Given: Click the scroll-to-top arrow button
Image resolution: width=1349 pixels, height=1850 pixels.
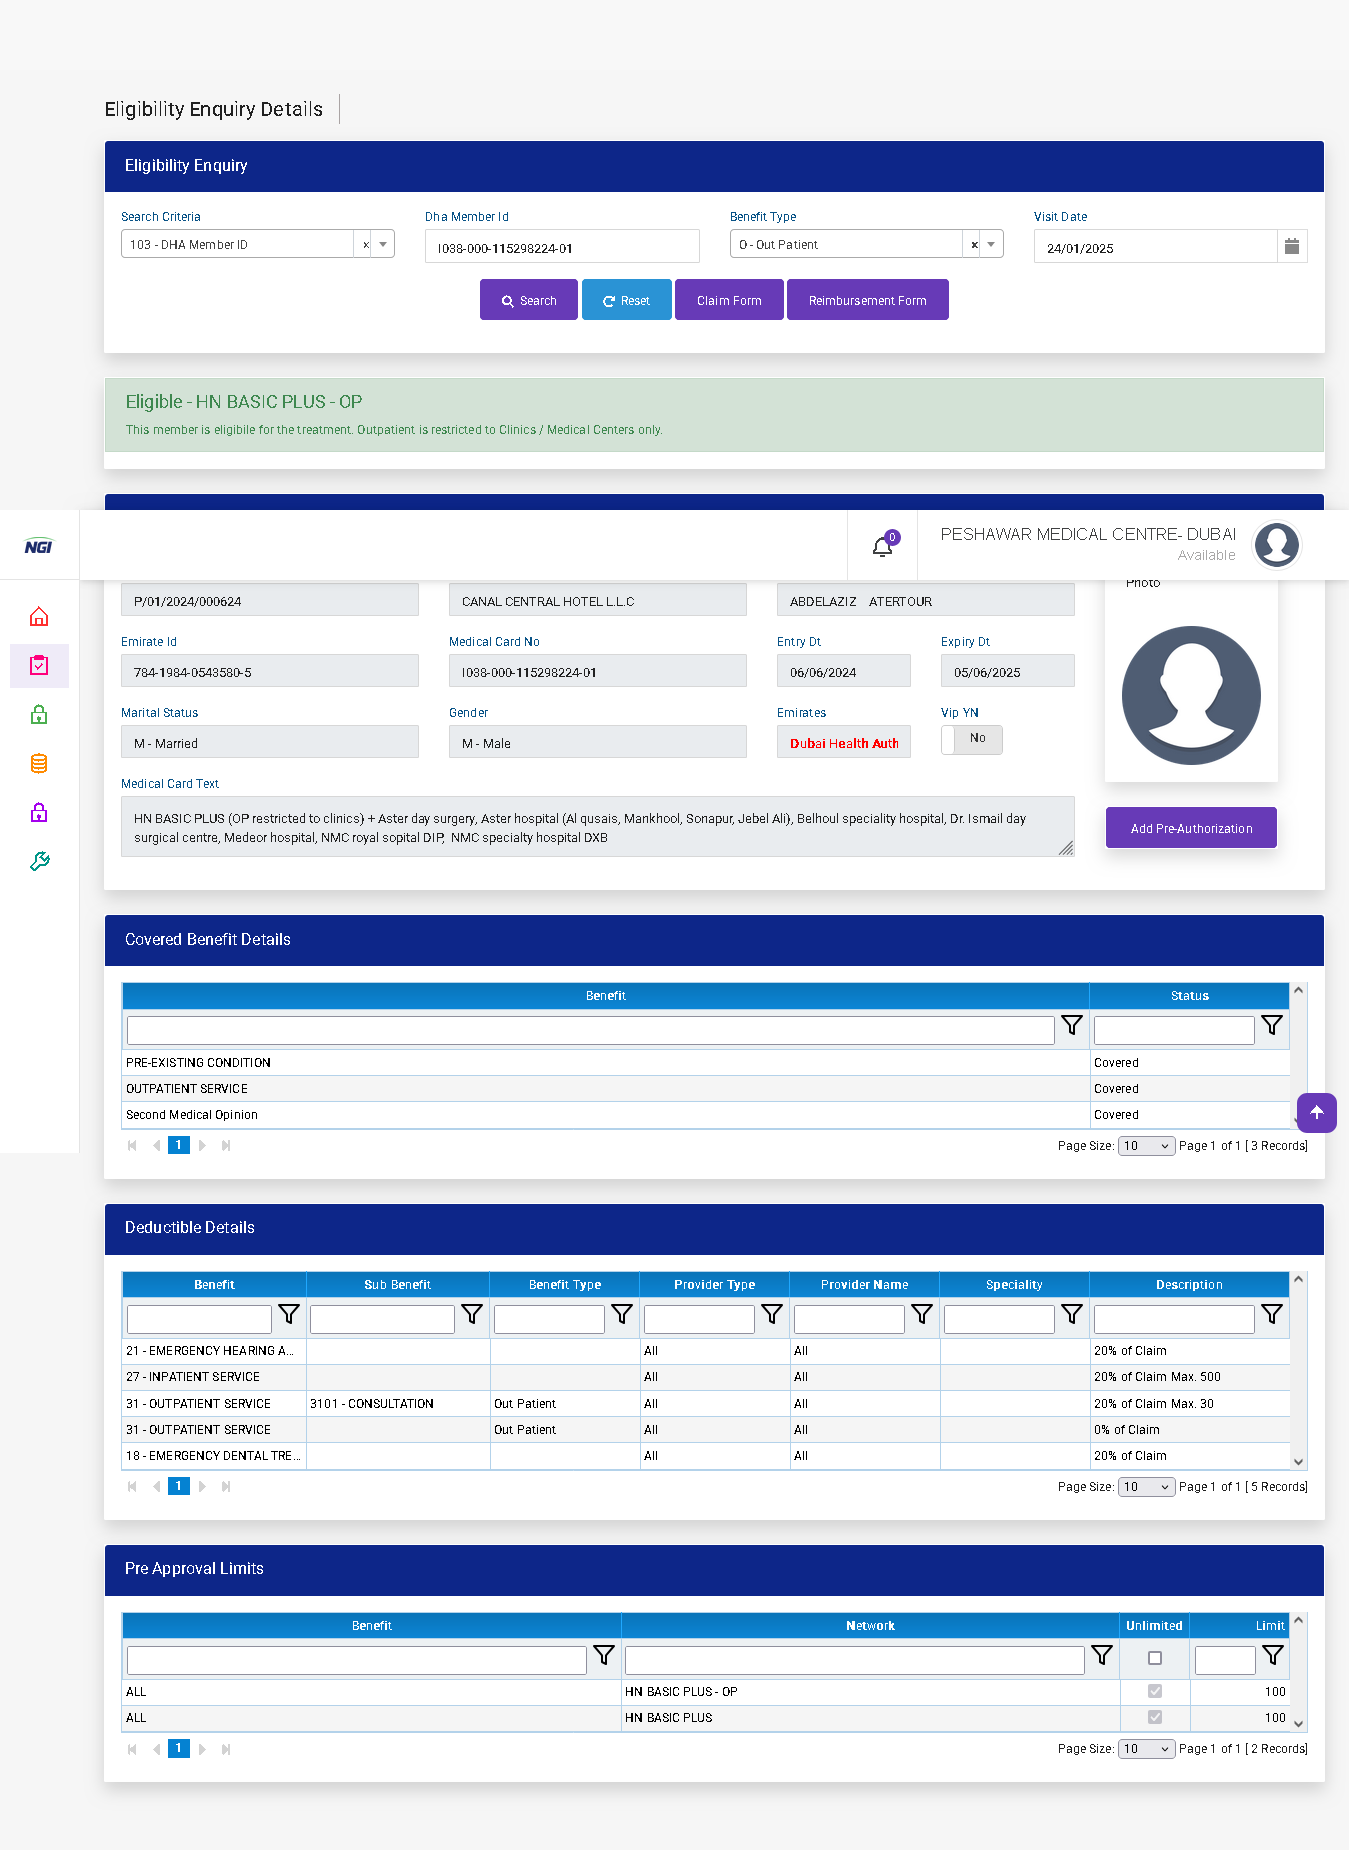Looking at the screenshot, I should [x=1316, y=1112].
